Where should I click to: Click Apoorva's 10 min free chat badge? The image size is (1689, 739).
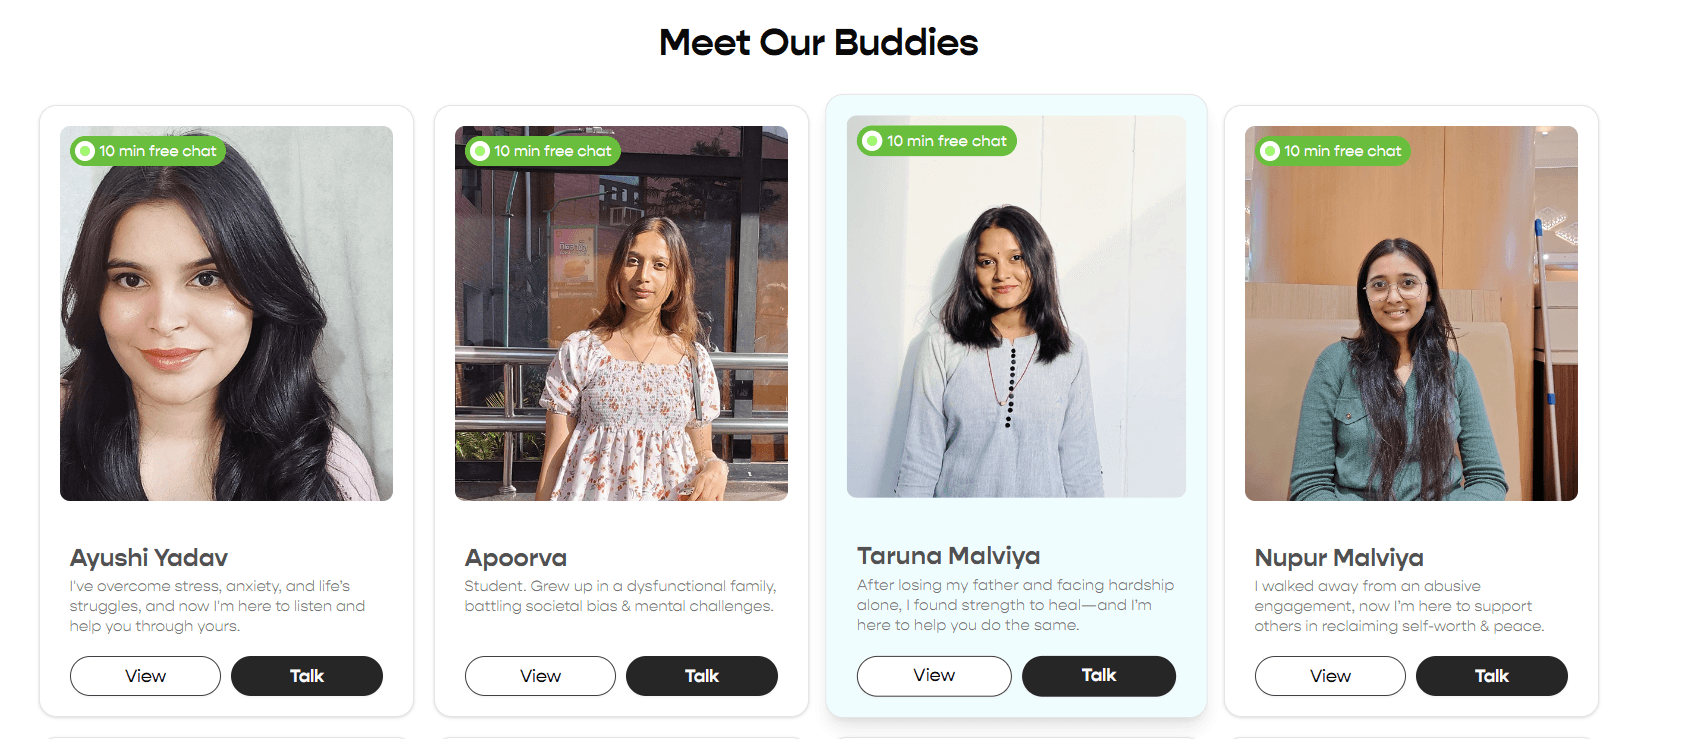[540, 151]
